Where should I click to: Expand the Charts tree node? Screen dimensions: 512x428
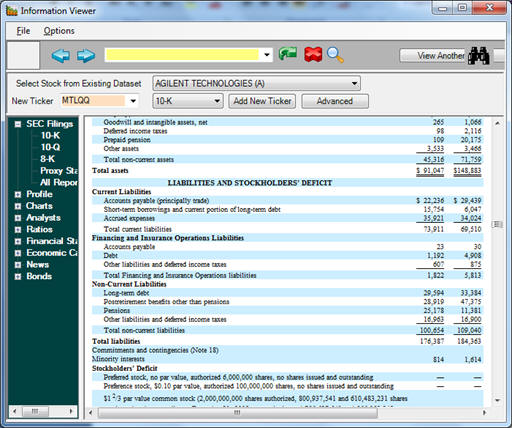[x=18, y=206]
